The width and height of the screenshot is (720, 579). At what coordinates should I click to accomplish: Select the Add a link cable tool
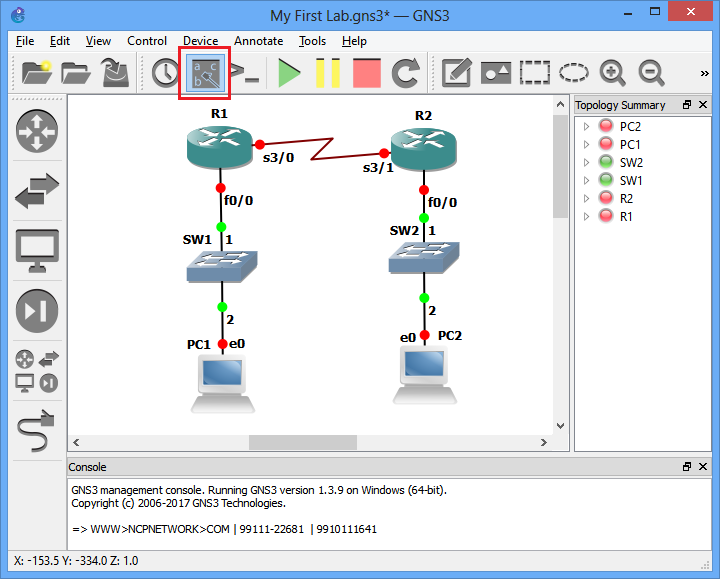(x=37, y=429)
